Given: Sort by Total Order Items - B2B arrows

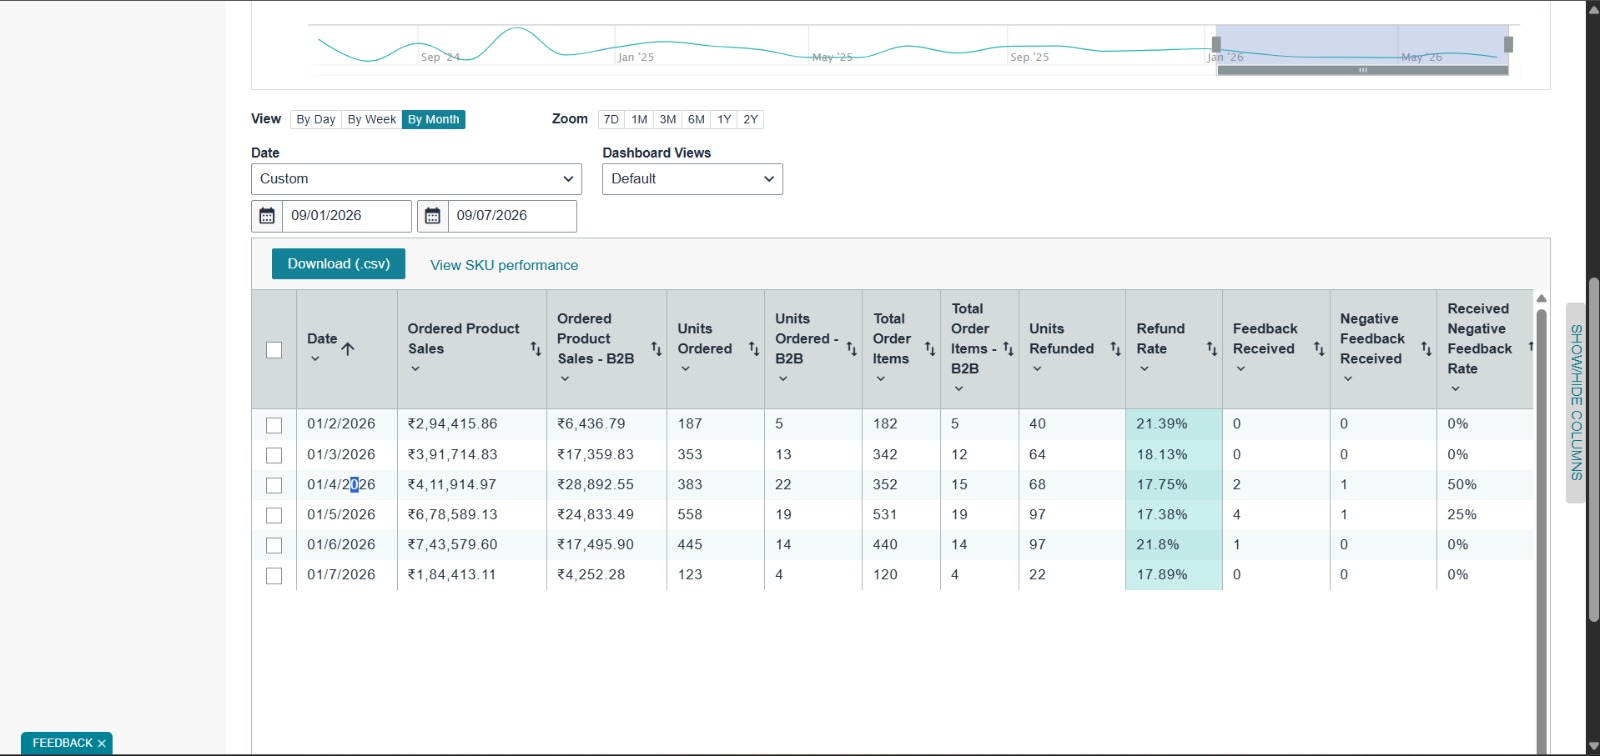Looking at the screenshot, I should click(x=1008, y=349).
